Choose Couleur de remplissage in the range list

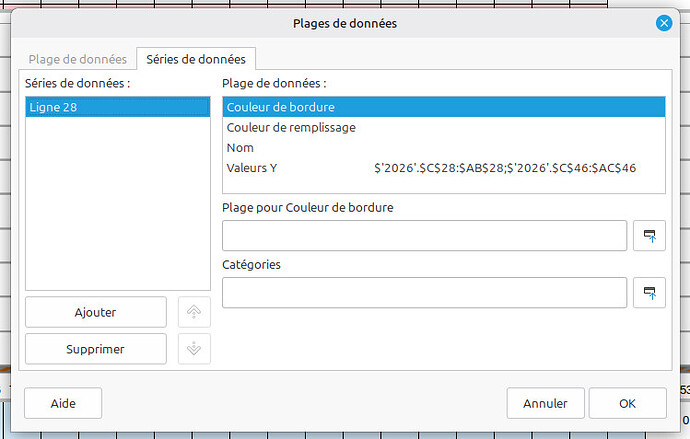291,127
